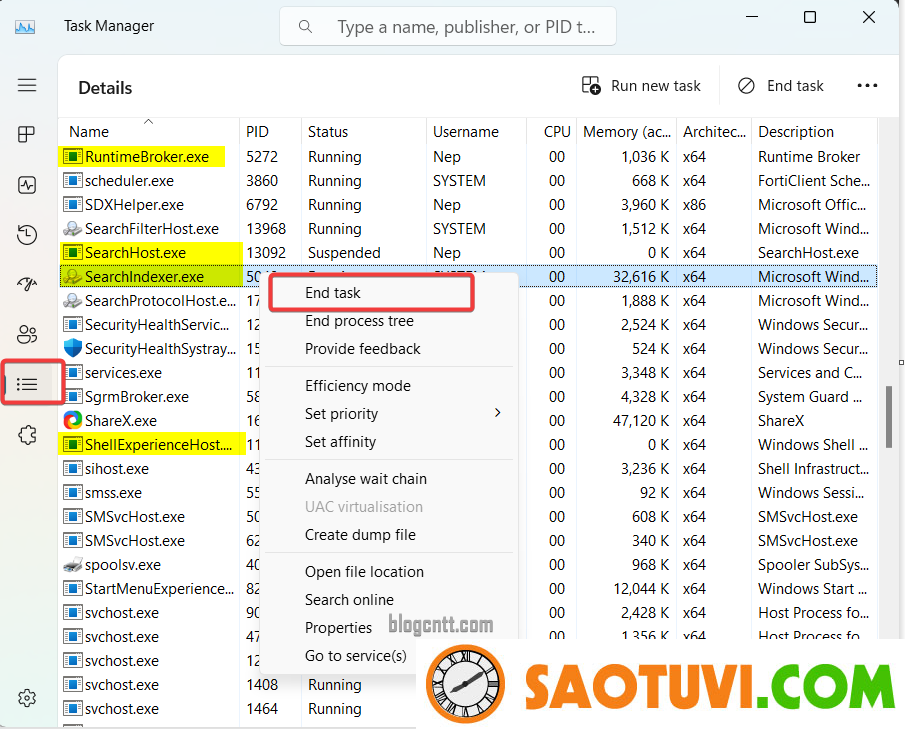Click the vertical scrollbar thumb
Viewport: 905px width, 729px height.
click(889, 417)
